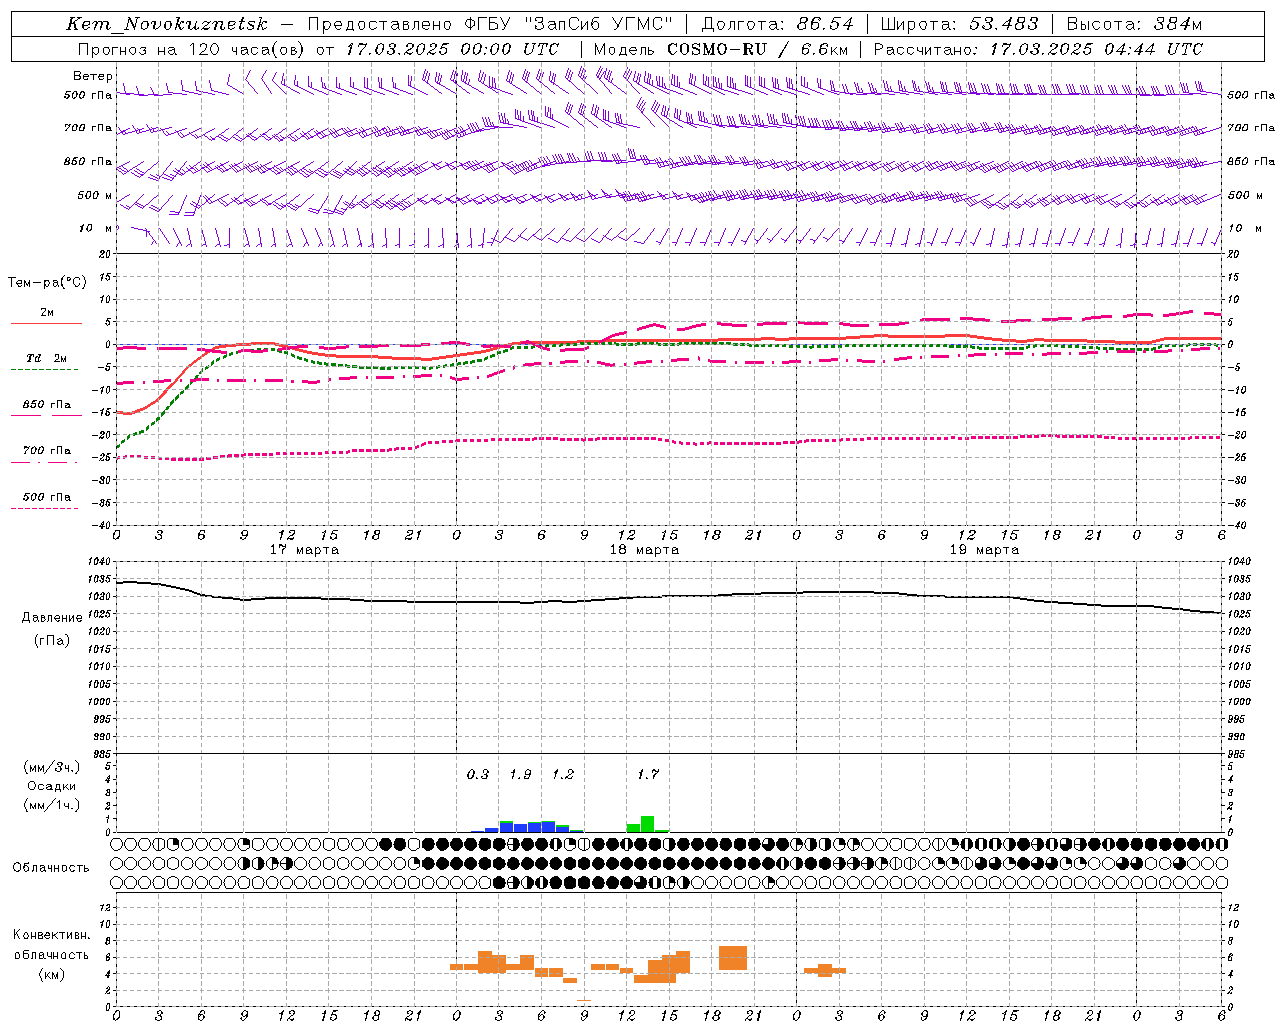Click the 1.7 precipitation amount
1280x1024 pixels.
coord(648,774)
